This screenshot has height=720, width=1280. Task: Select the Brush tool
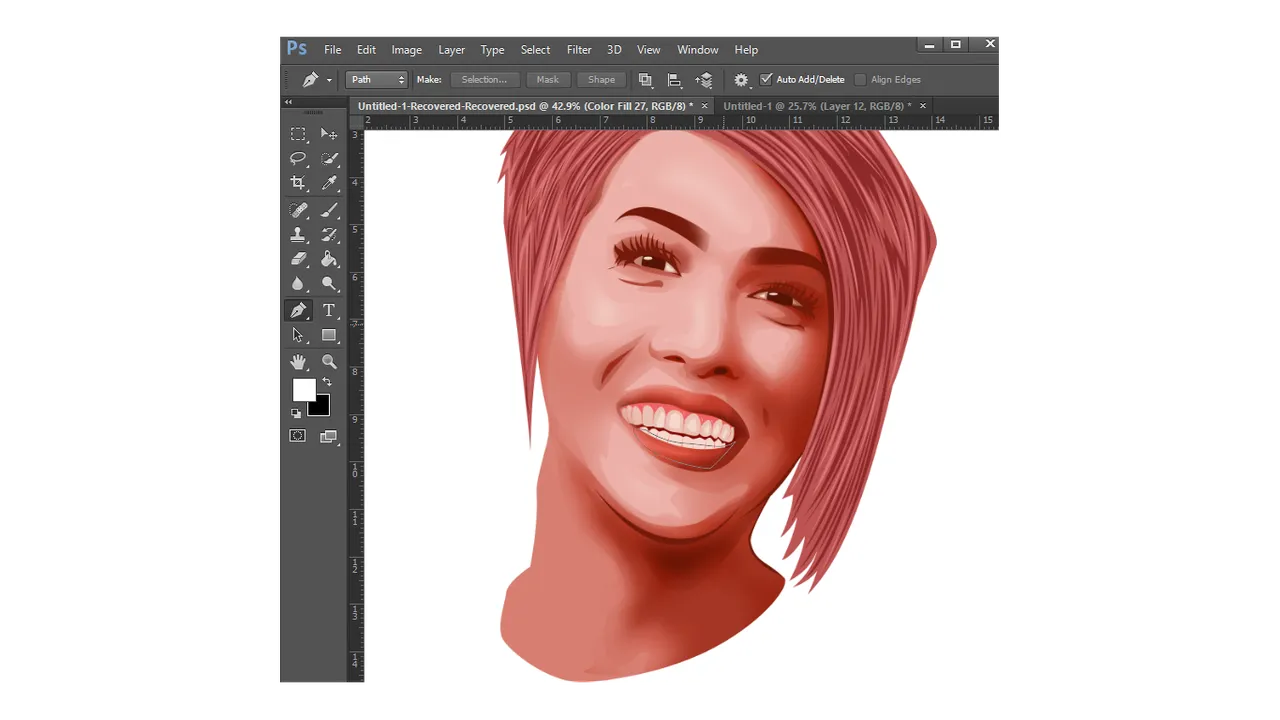coord(329,210)
